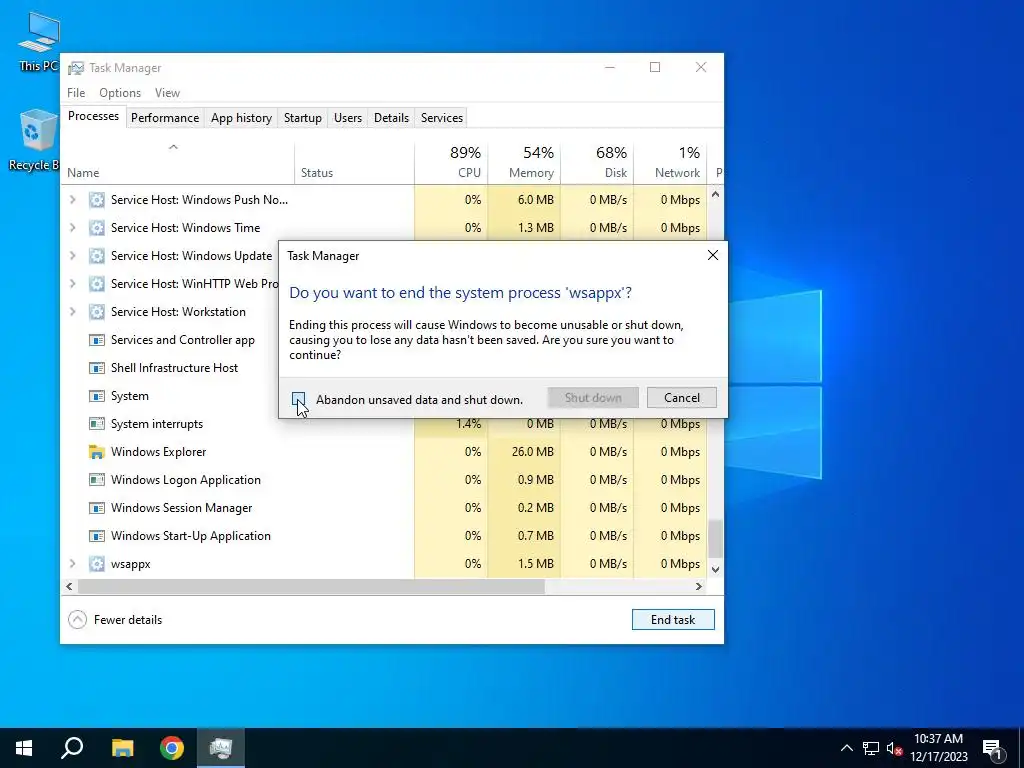Click Task Manager taskbar icon

point(221,748)
